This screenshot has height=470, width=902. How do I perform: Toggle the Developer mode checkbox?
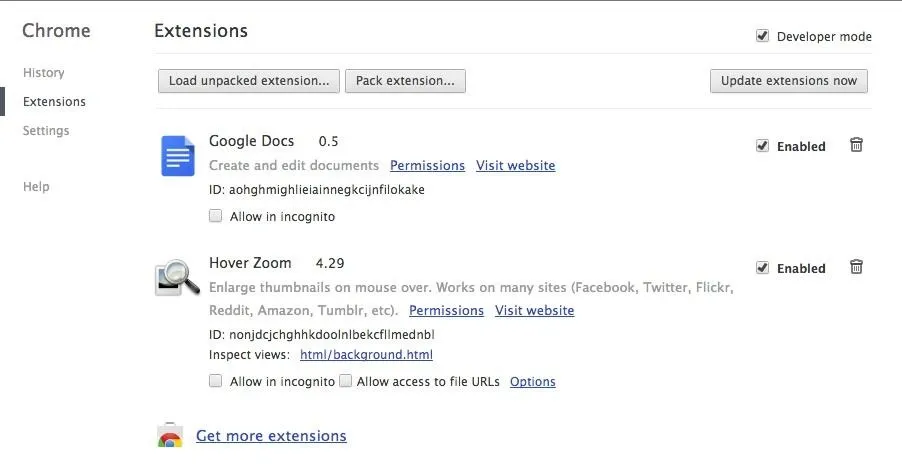762,36
